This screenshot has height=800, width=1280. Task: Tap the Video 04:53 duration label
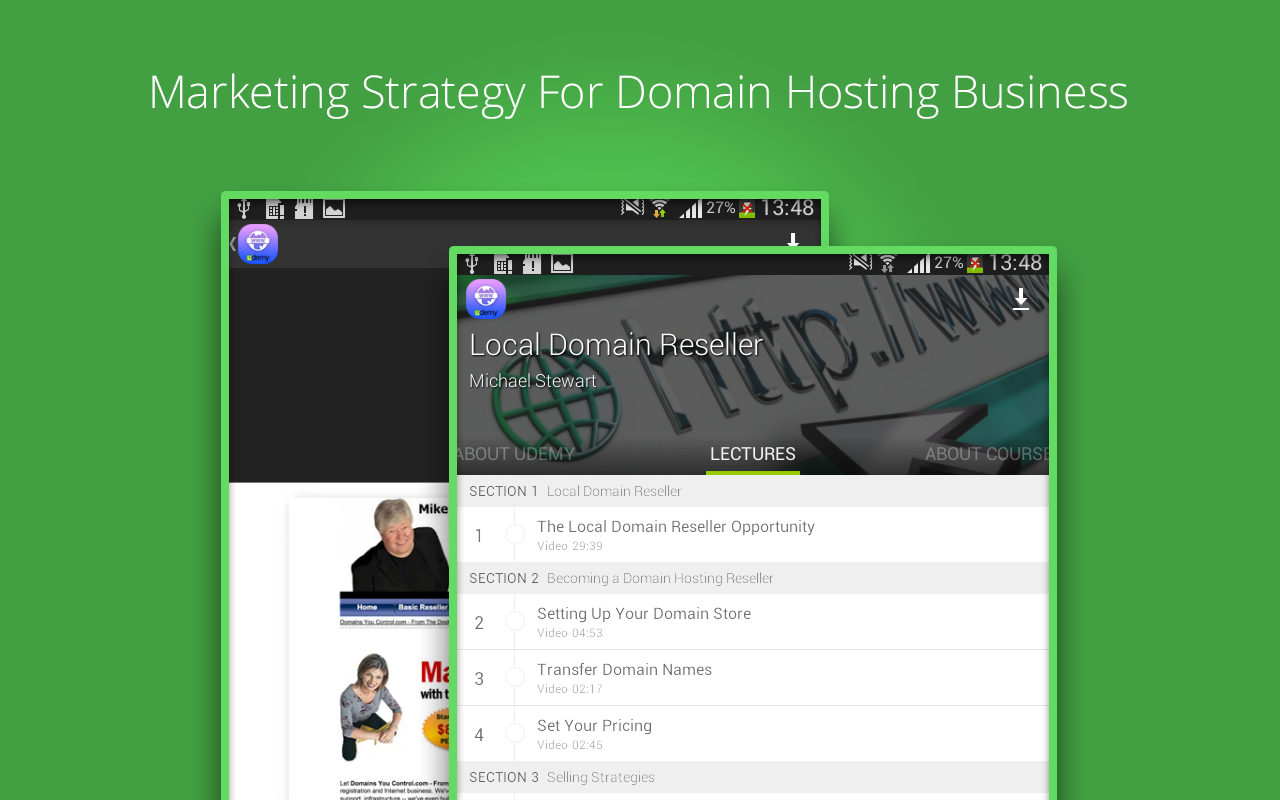[x=570, y=633]
